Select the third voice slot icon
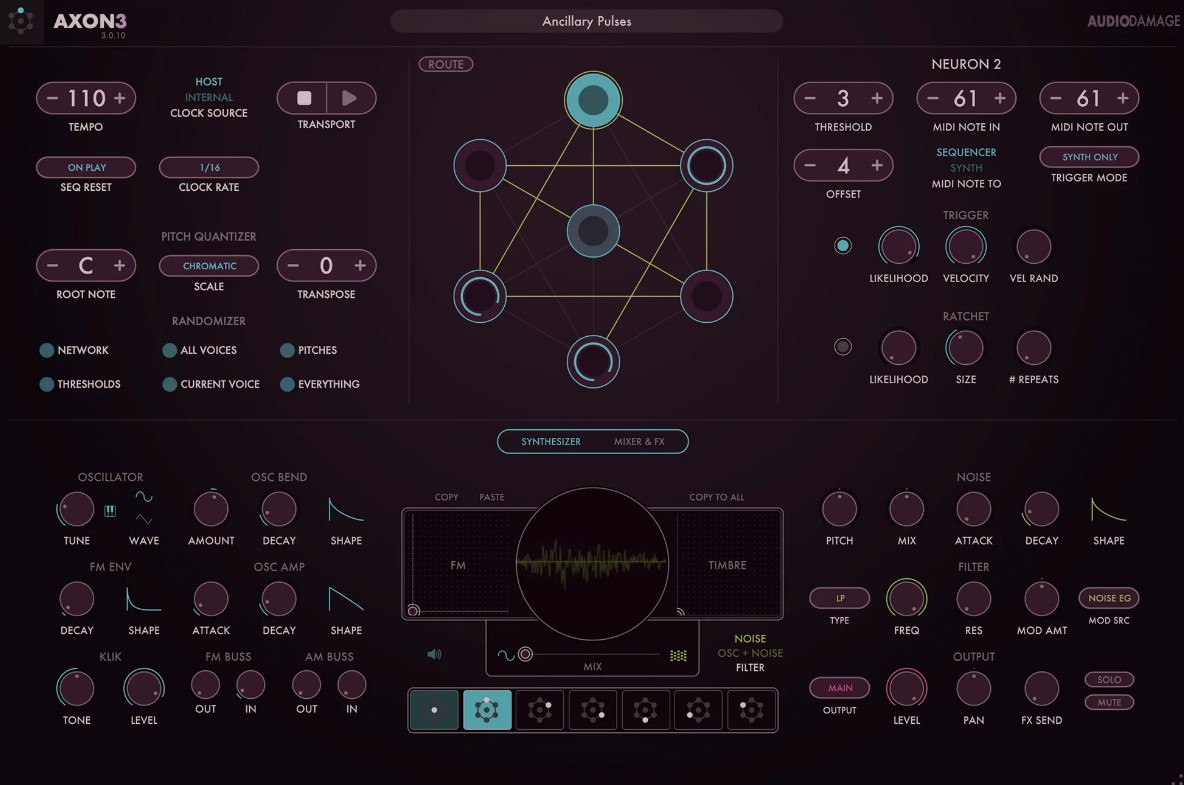The height and width of the screenshot is (785, 1184). [x=540, y=710]
